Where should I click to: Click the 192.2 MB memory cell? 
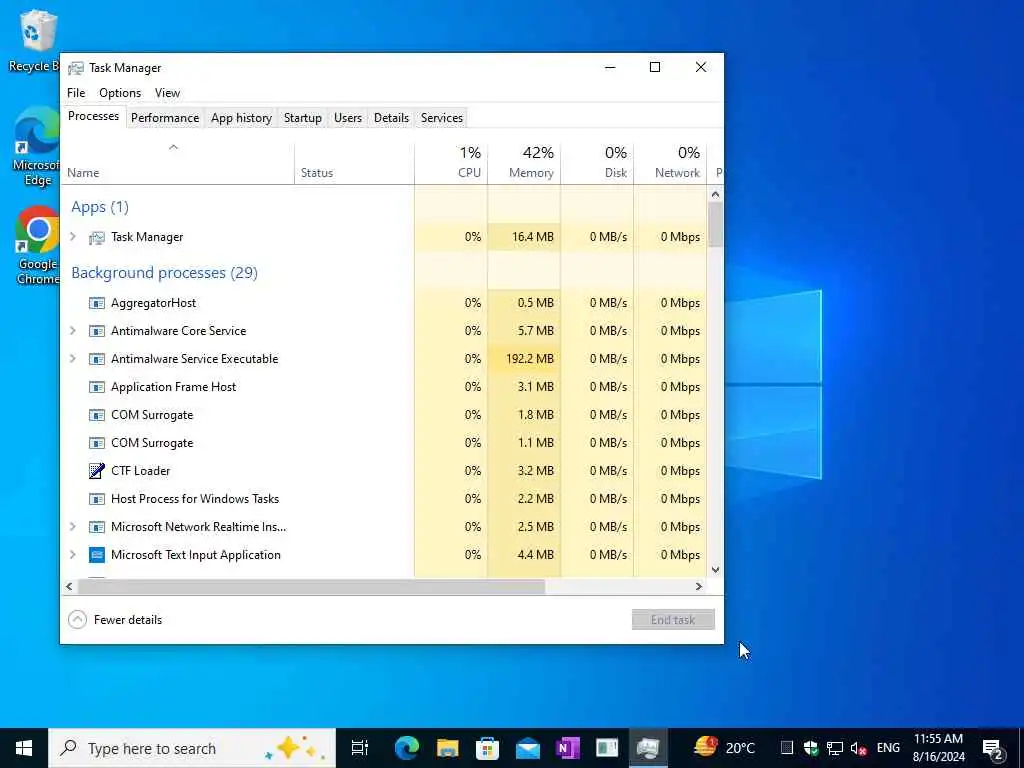pos(524,359)
